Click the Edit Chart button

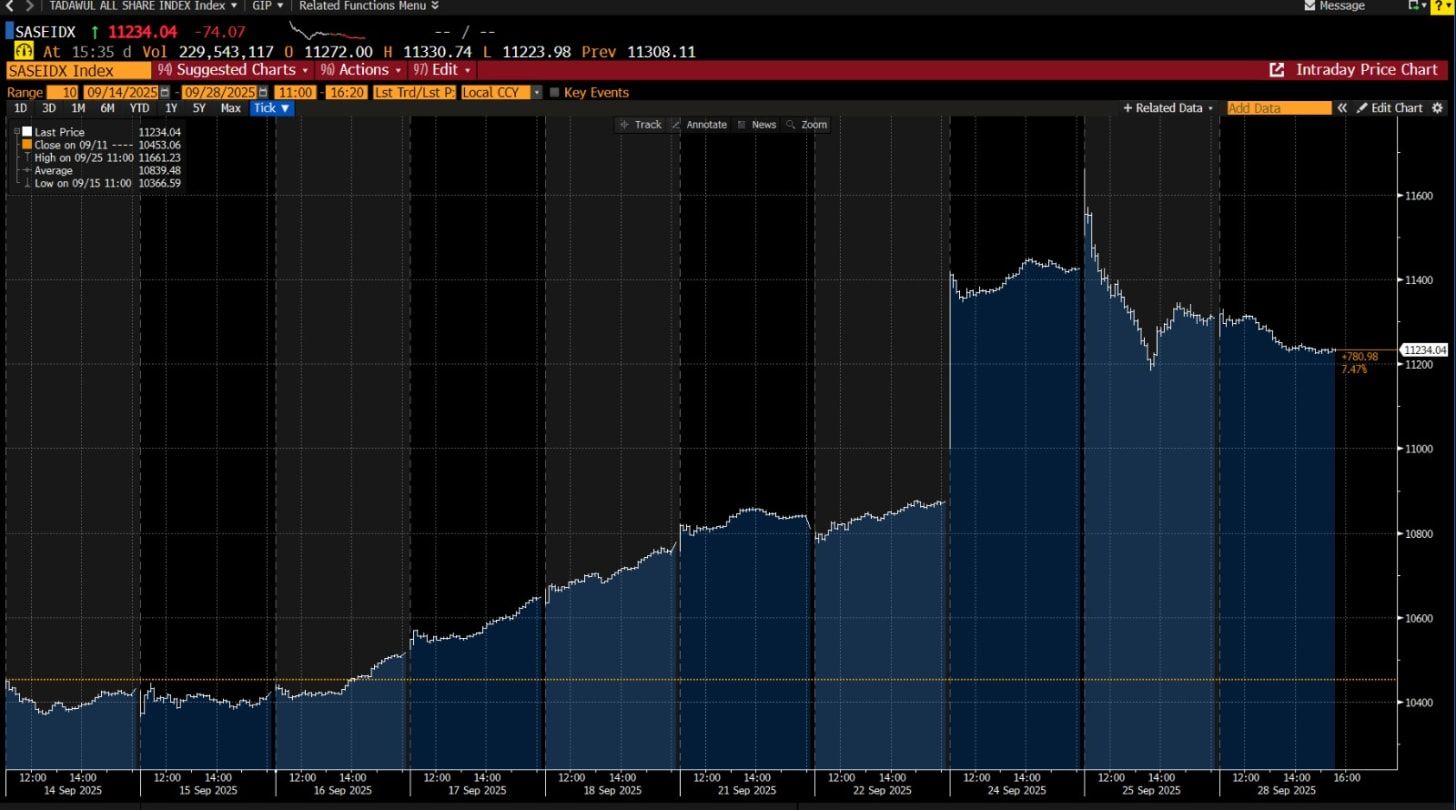click(x=1389, y=108)
